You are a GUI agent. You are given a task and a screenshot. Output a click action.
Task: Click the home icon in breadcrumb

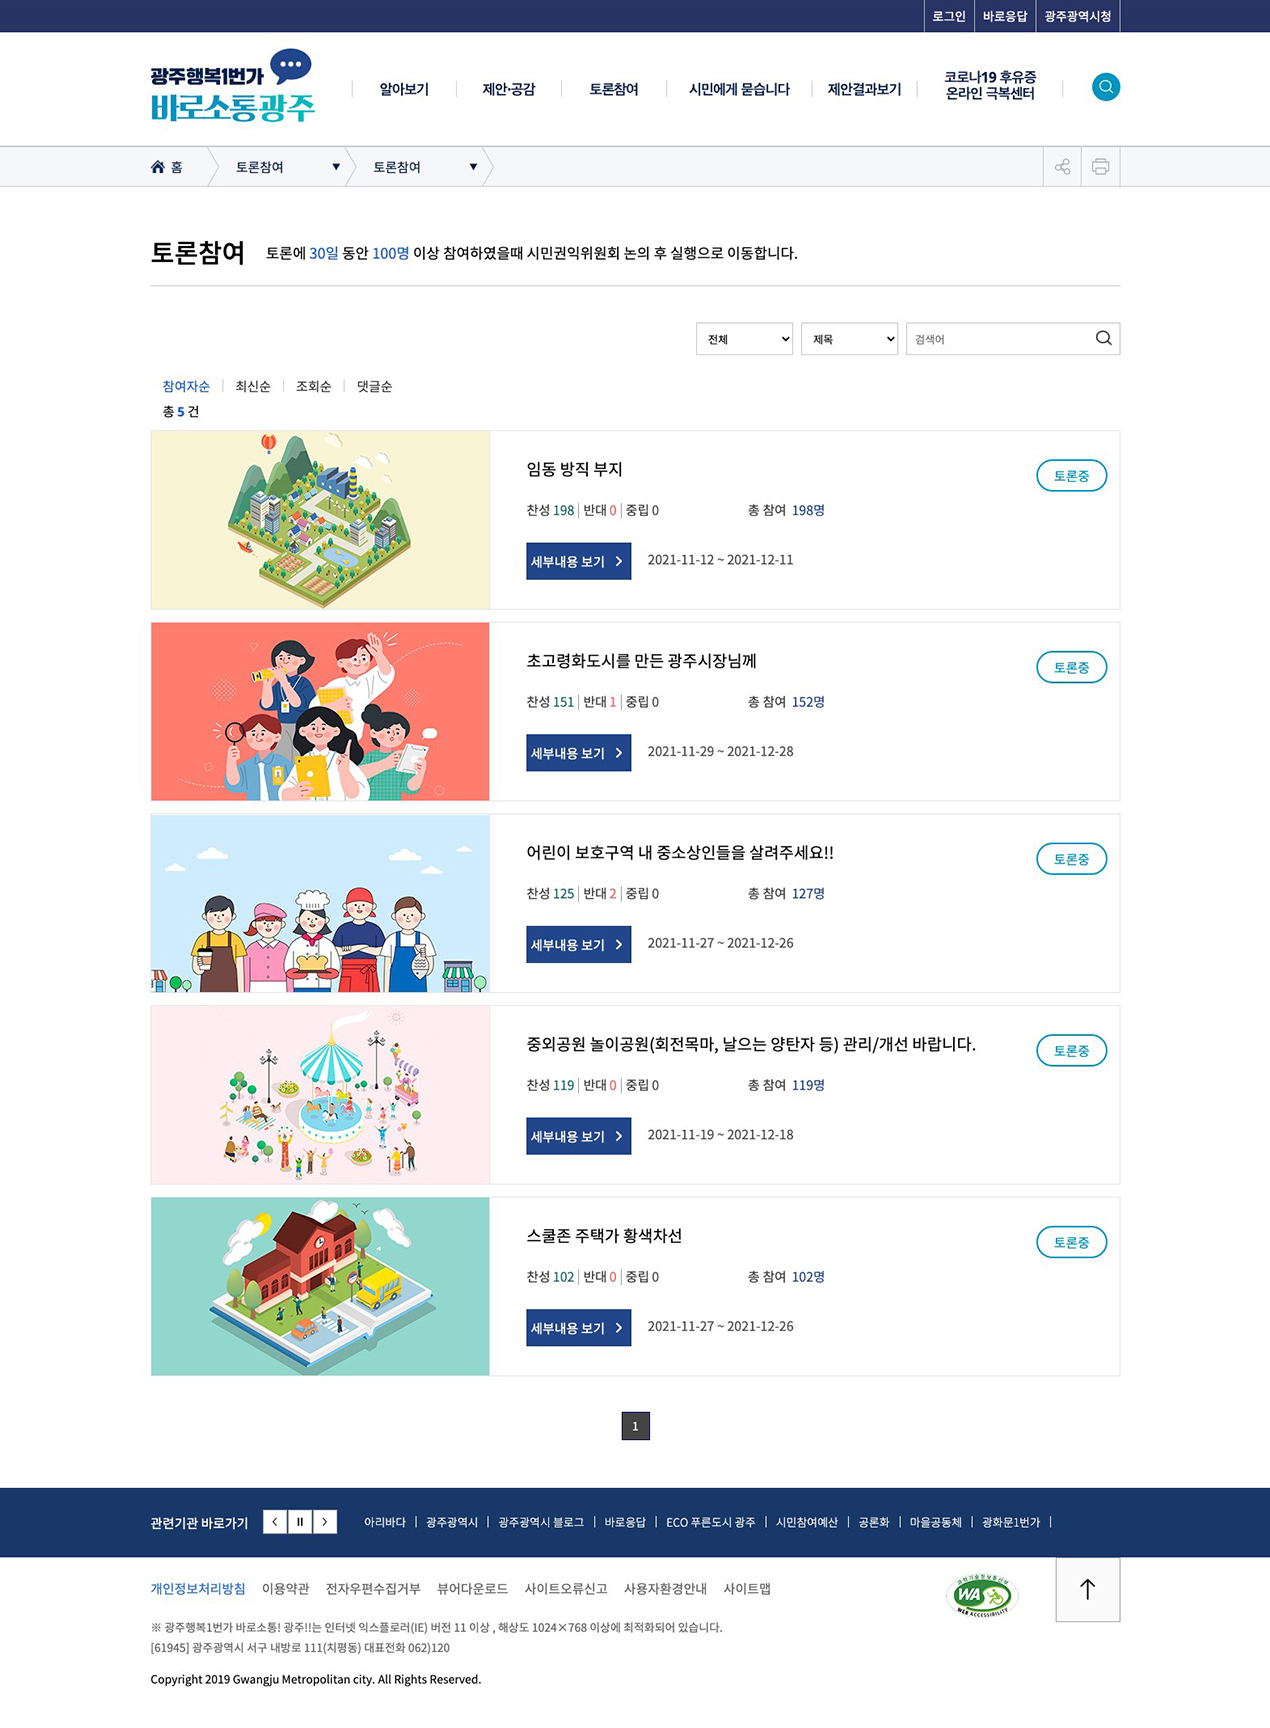(158, 167)
